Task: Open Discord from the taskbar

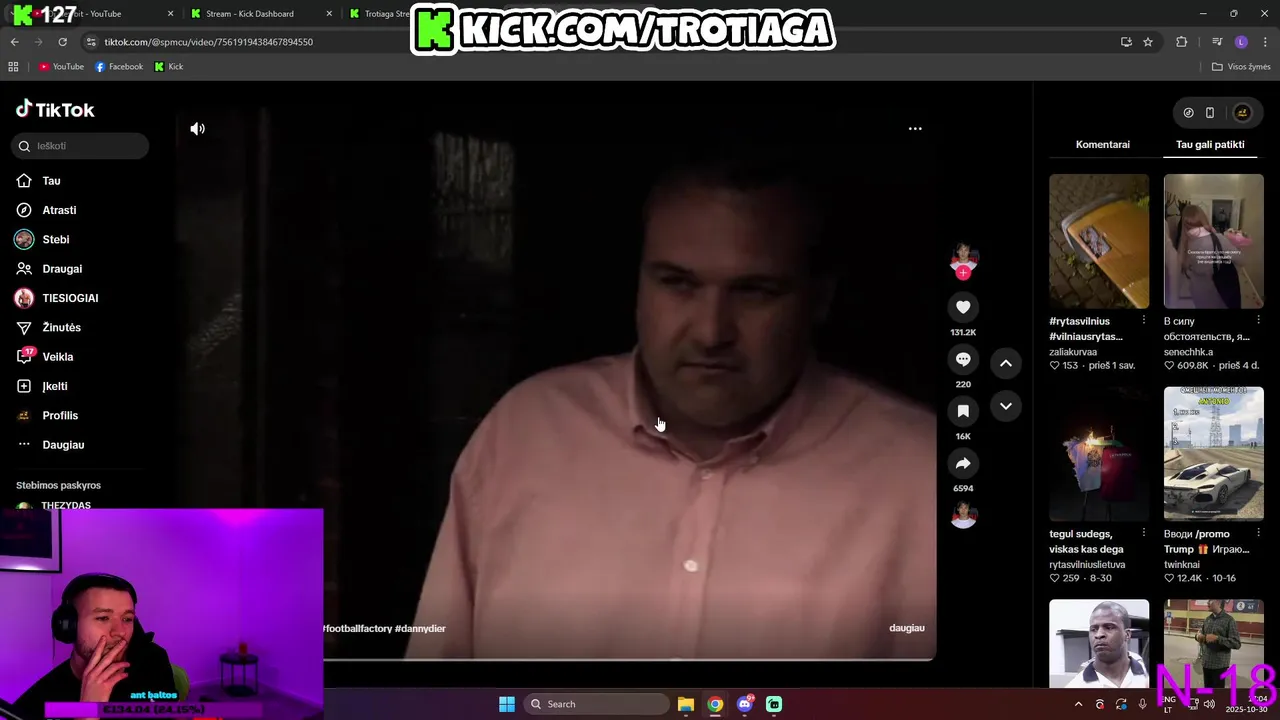Action: (x=744, y=704)
